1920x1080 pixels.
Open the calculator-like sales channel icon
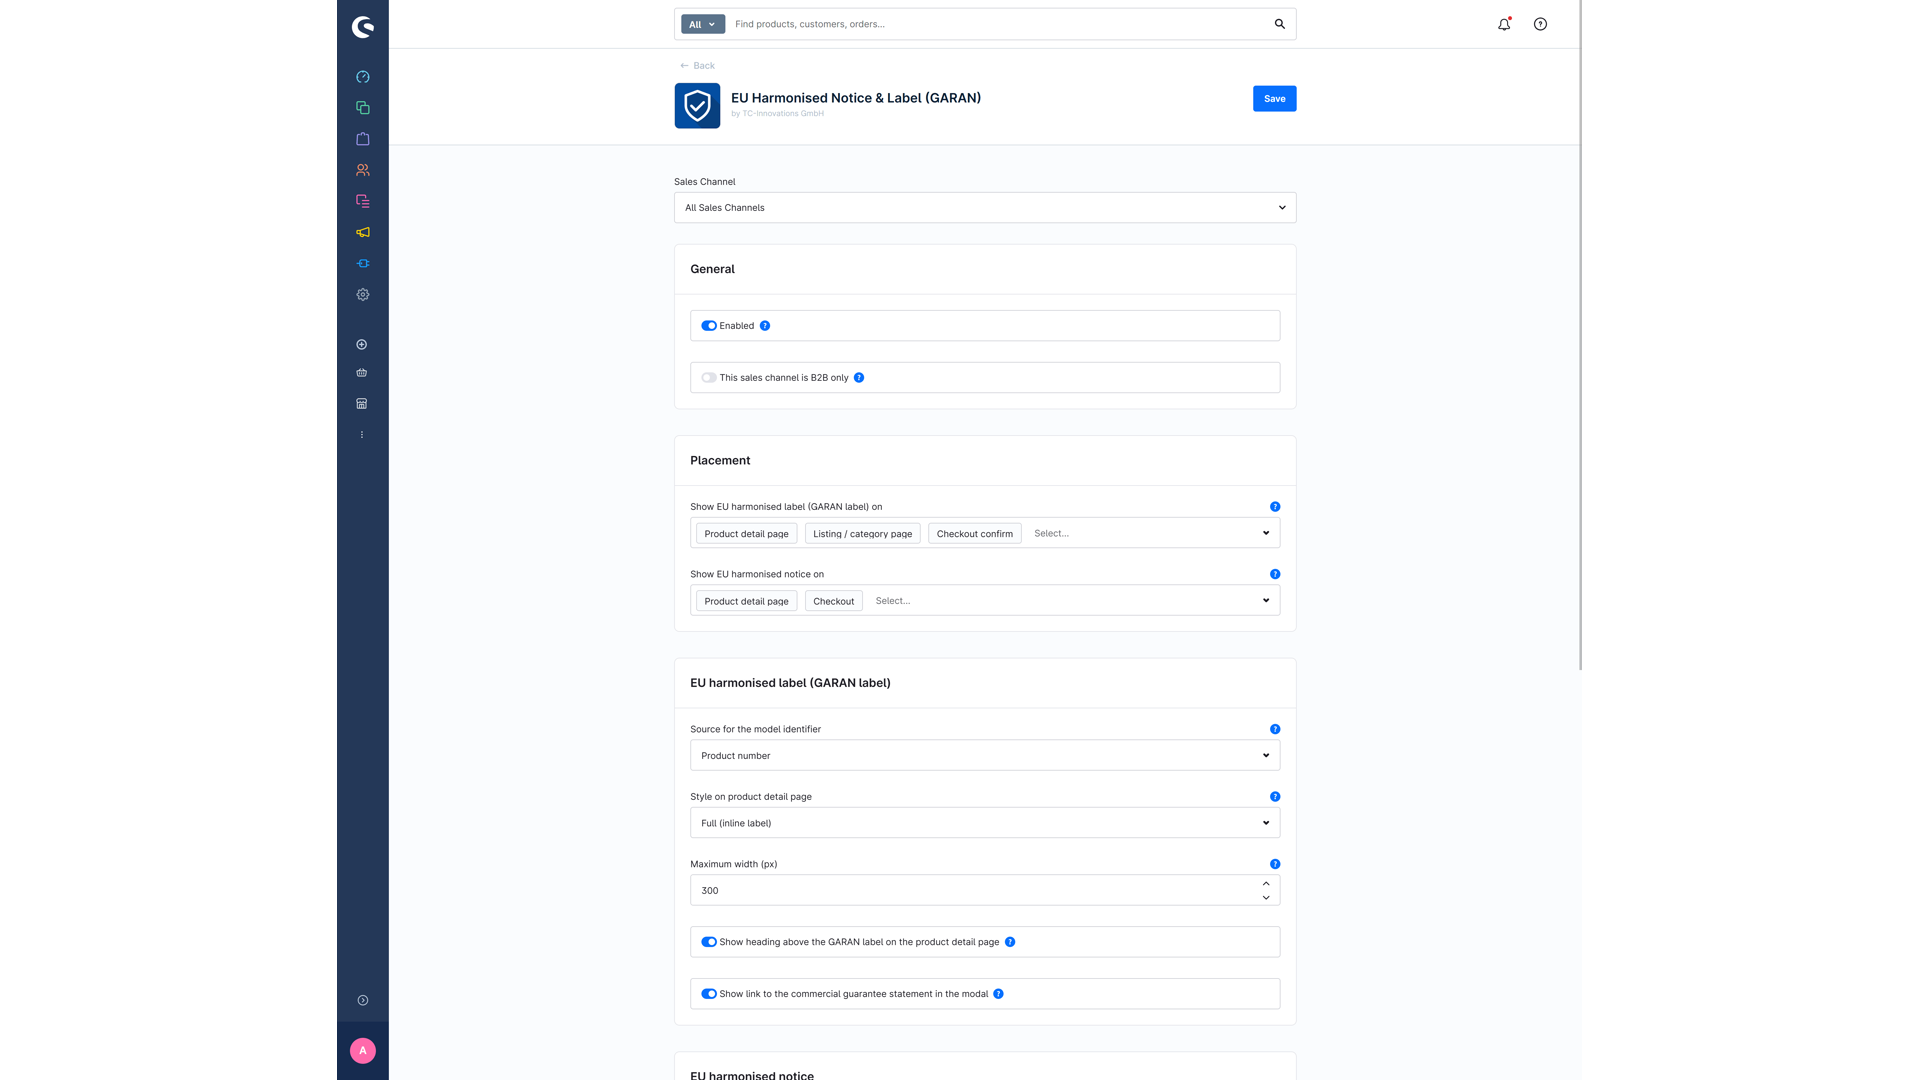(x=362, y=404)
